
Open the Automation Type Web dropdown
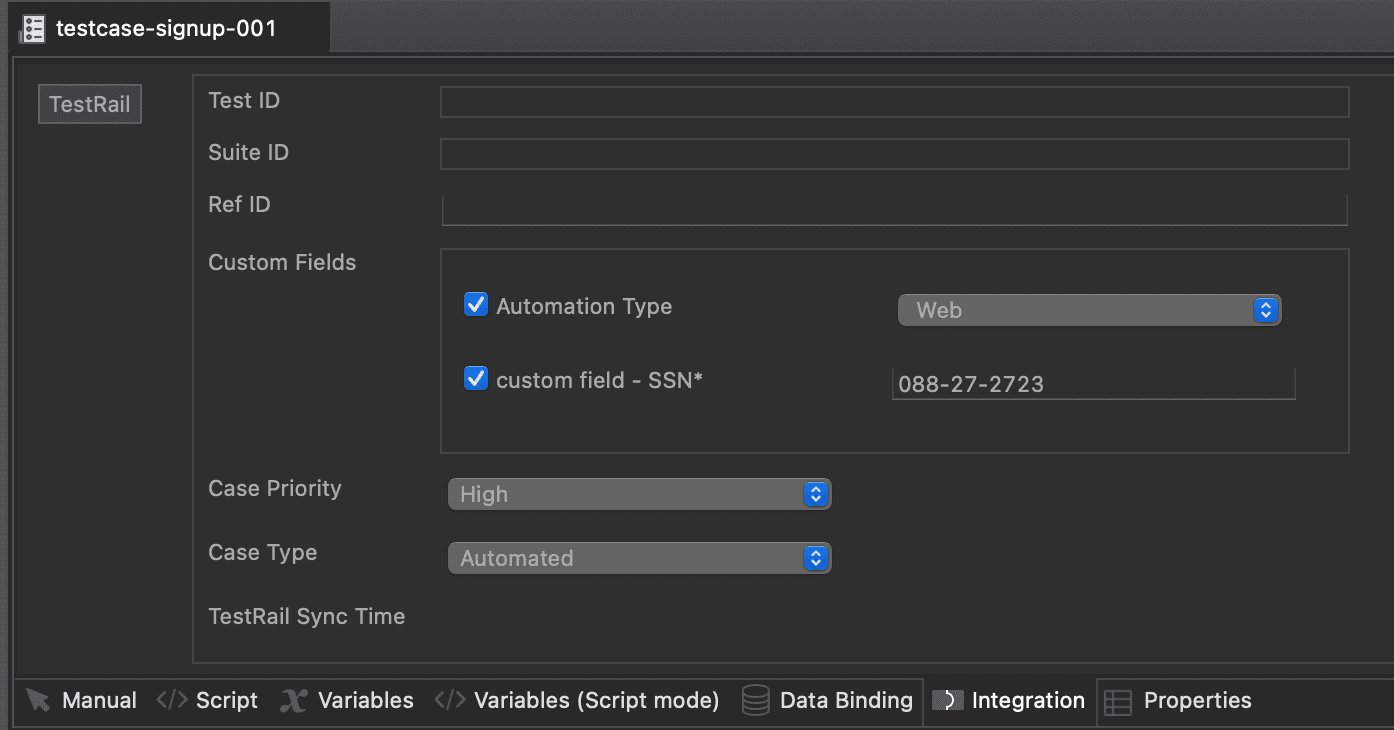(1089, 310)
